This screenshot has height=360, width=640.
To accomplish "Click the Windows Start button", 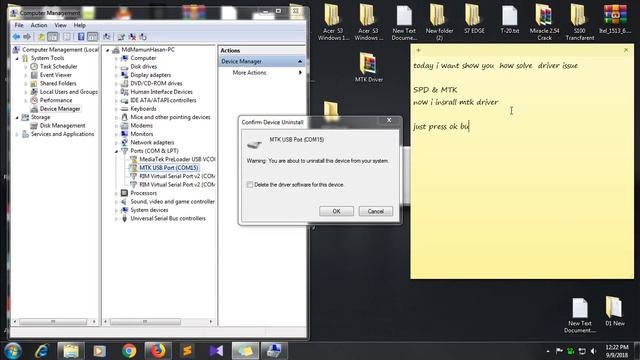I will click(13, 351).
